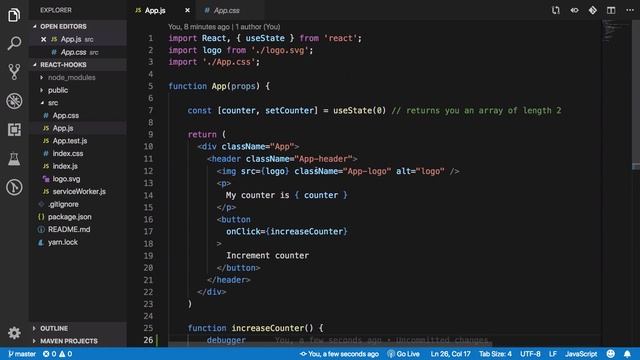The image size is (640, 360).
Task: Split the editor with the split icon
Action: (611, 10)
